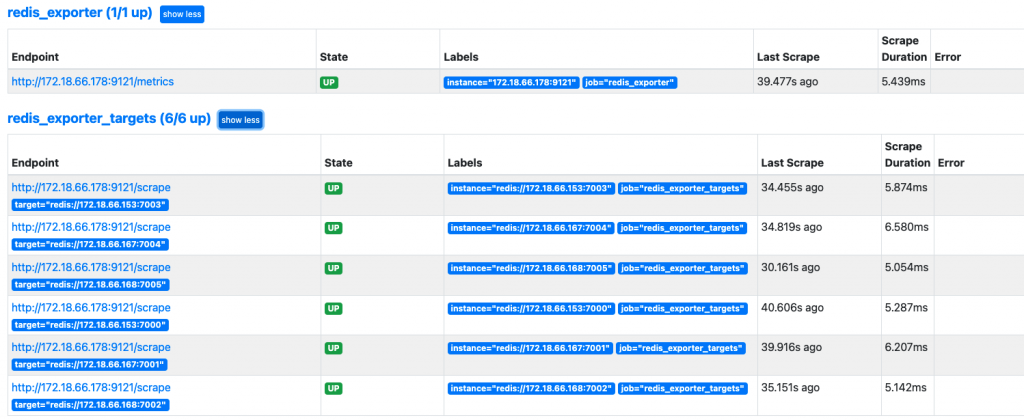Viewport: 1024px width, 420px height.
Task: Open the 172.18.66.178:9121/metrics endpoint link
Action: coord(93,82)
